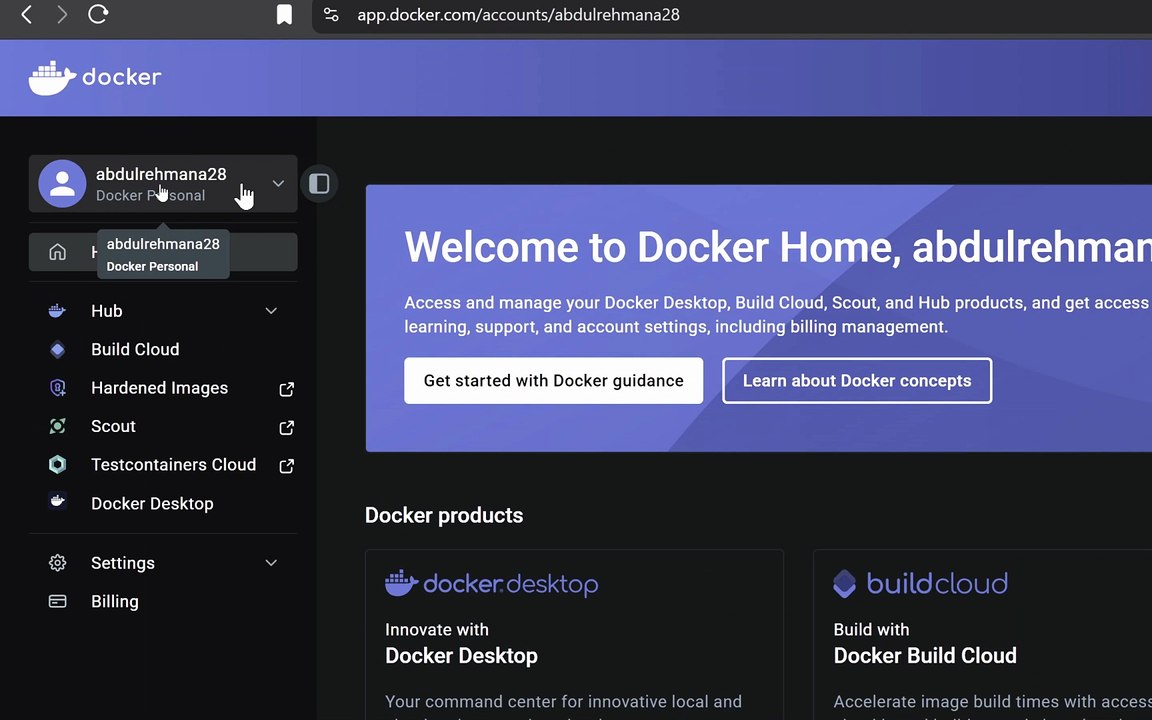The width and height of the screenshot is (1152, 720).
Task: Click the Settings gear icon
Action: point(57,563)
